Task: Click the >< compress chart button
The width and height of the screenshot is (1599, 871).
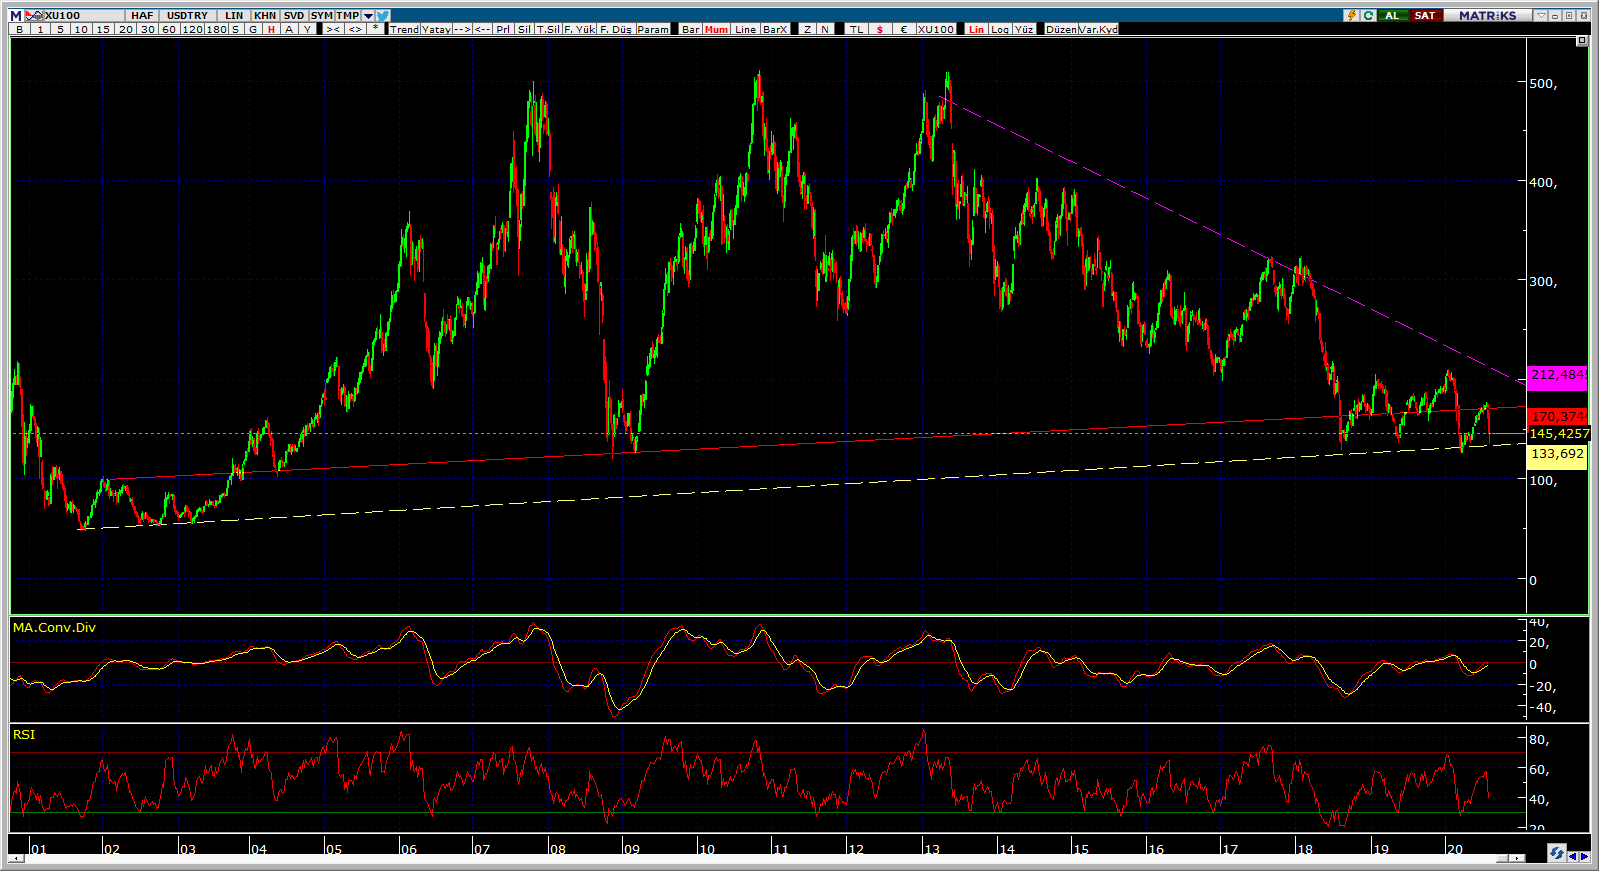Action: 333,29
